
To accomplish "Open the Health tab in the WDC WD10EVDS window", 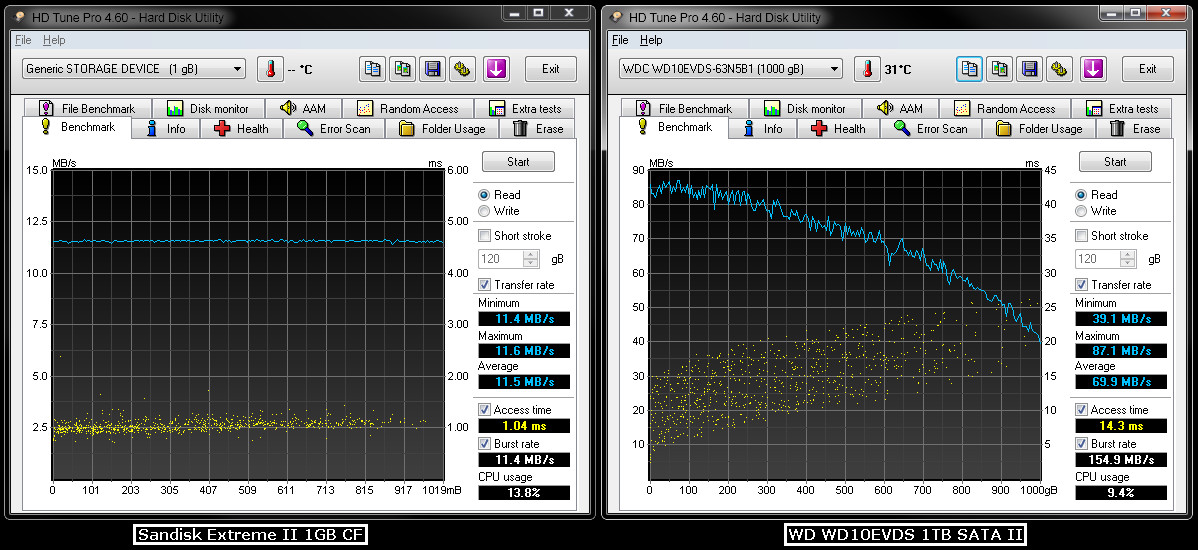I will [838, 129].
